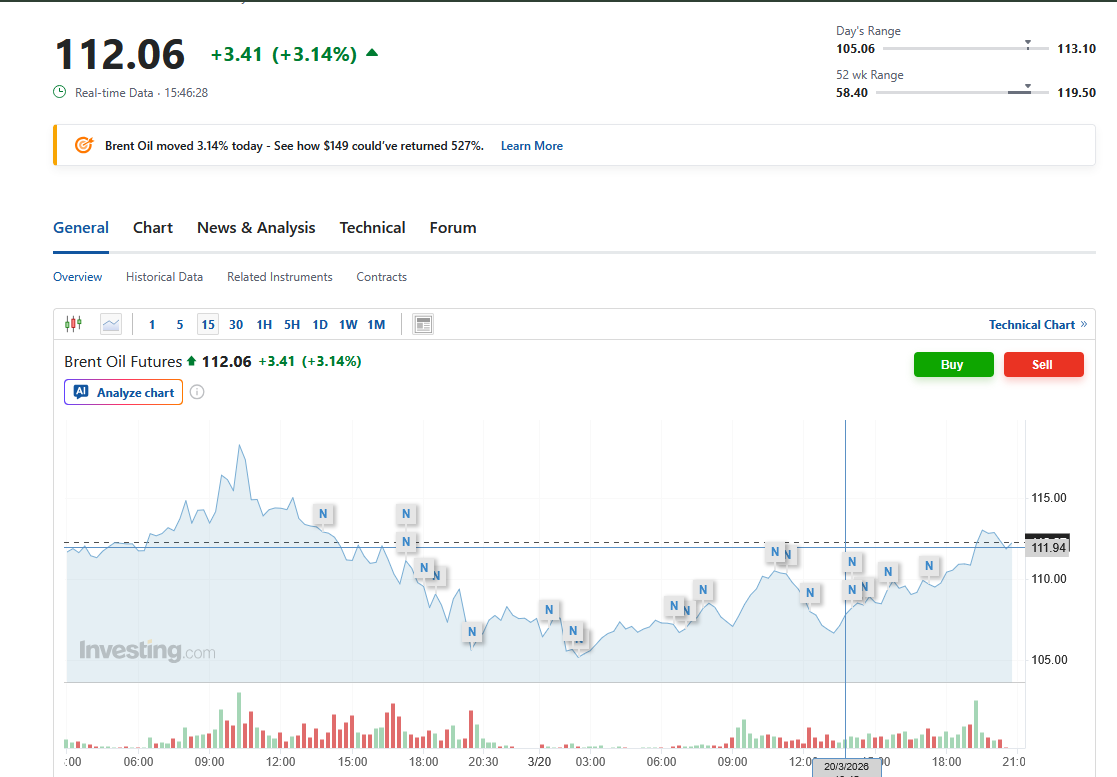Click the red Sell button
The width and height of the screenshot is (1117, 777).
point(1044,365)
